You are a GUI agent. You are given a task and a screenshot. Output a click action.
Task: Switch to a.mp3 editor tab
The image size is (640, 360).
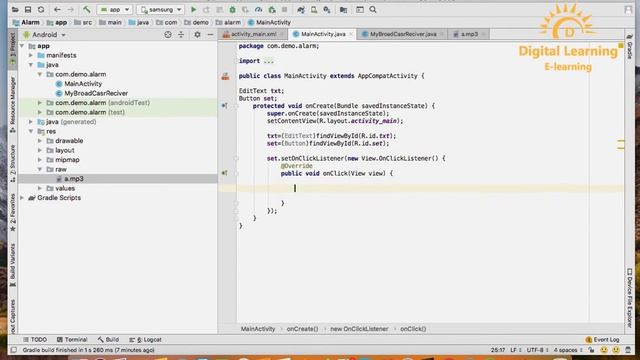click(469, 34)
